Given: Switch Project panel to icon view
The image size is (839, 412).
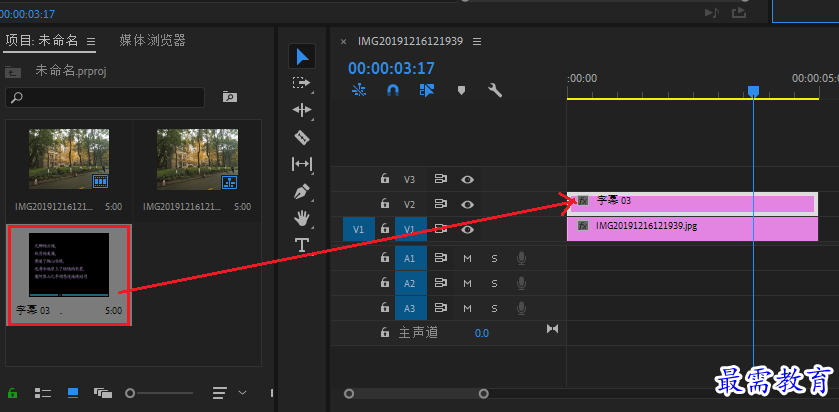Looking at the screenshot, I should [73, 393].
